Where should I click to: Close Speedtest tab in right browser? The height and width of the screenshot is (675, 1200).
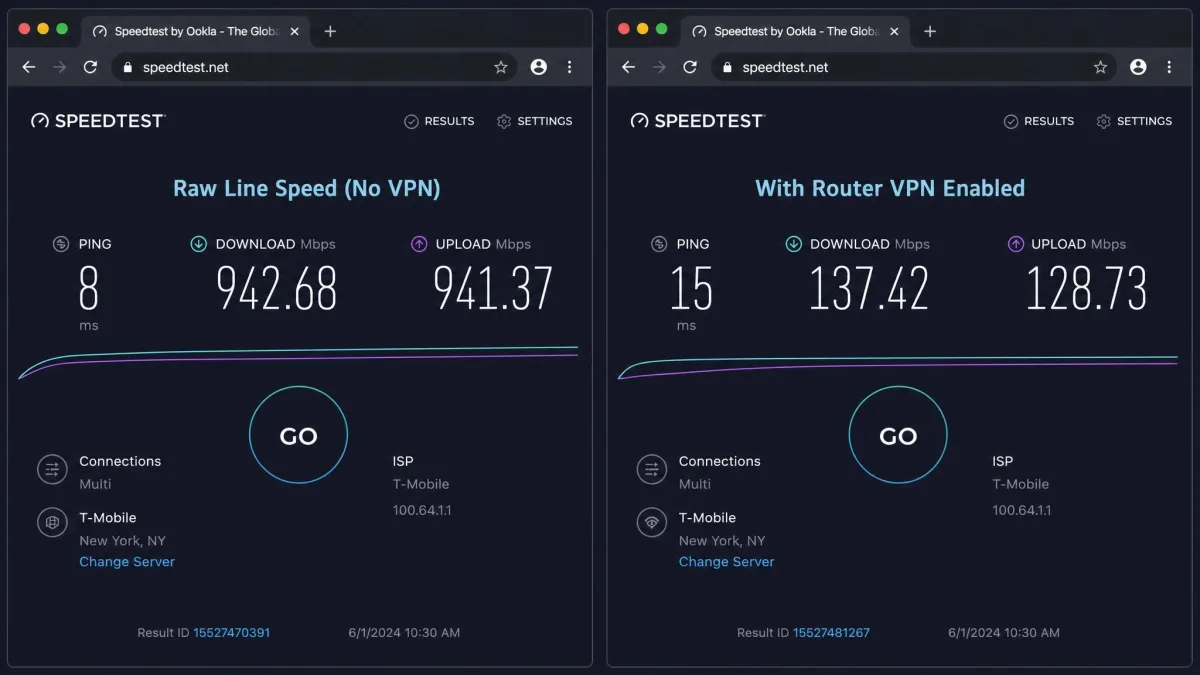pos(895,31)
